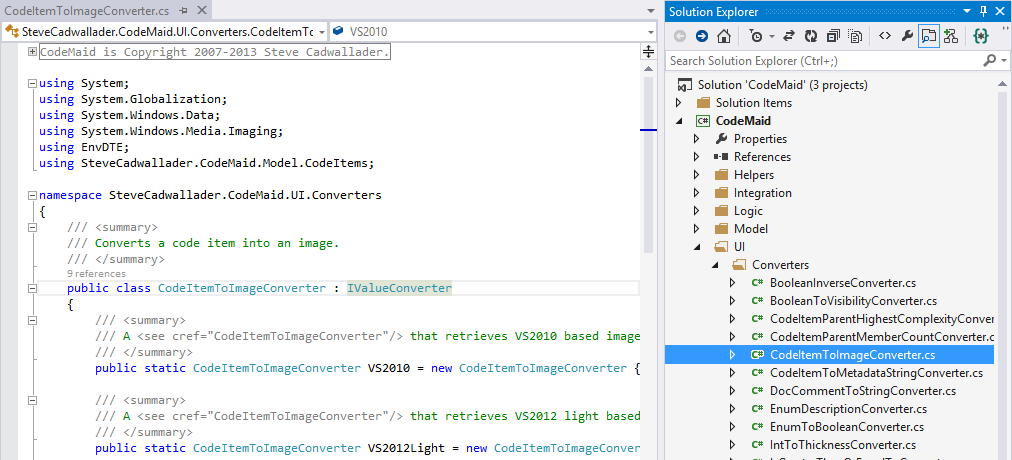Image resolution: width=1012 pixels, height=460 pixels.
Task: Select CodeItemParentHighestComplexityConver file
Action: pos(882,319)
